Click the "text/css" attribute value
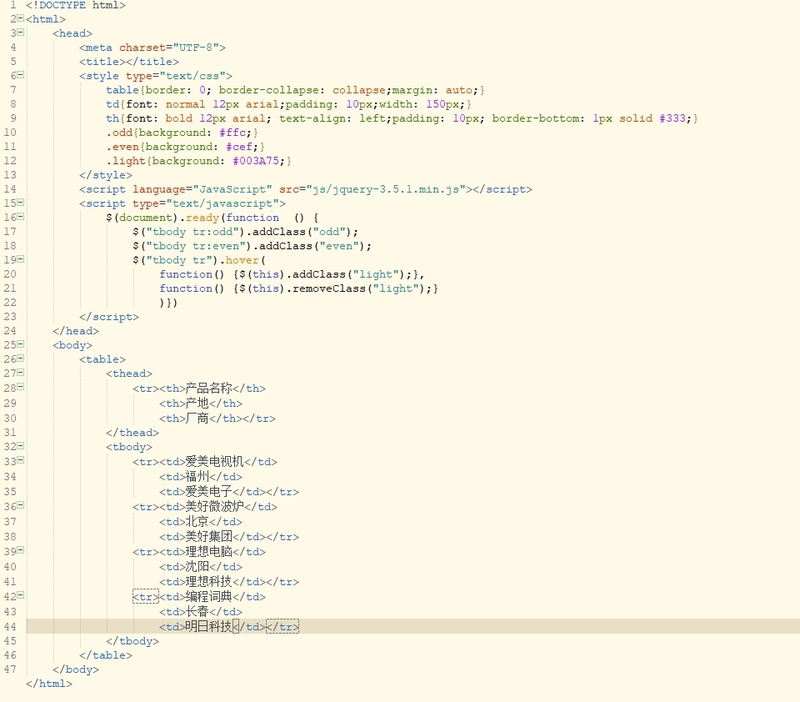The height and width of the screenshot is (702, 800). 192,76
